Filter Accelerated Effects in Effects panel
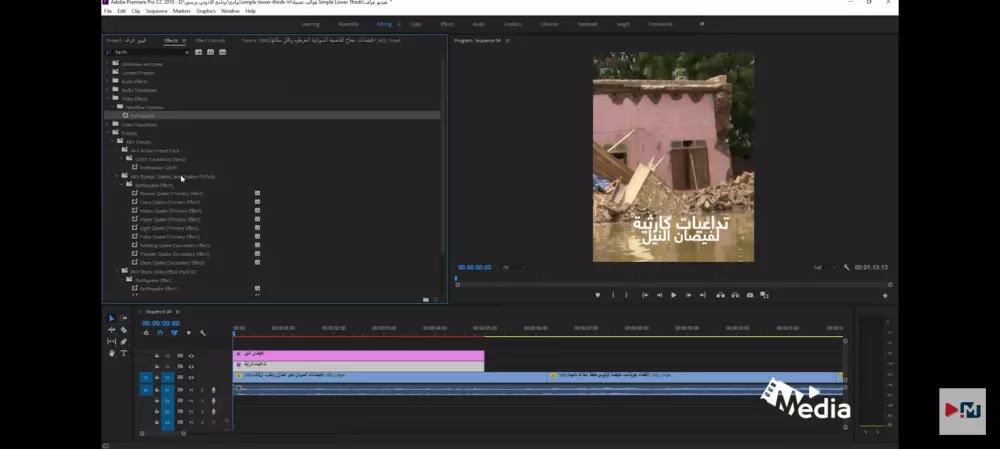1000x449 pixels. click(198, 52)
